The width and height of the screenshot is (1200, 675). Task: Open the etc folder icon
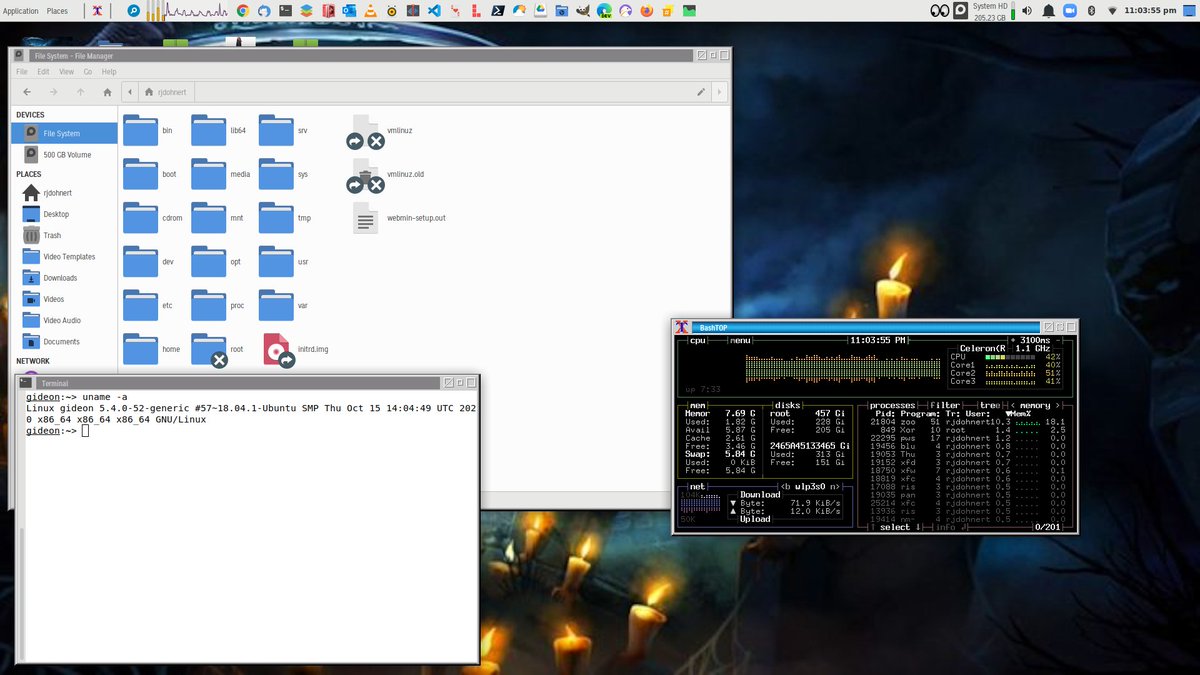(x=141, y=303)
